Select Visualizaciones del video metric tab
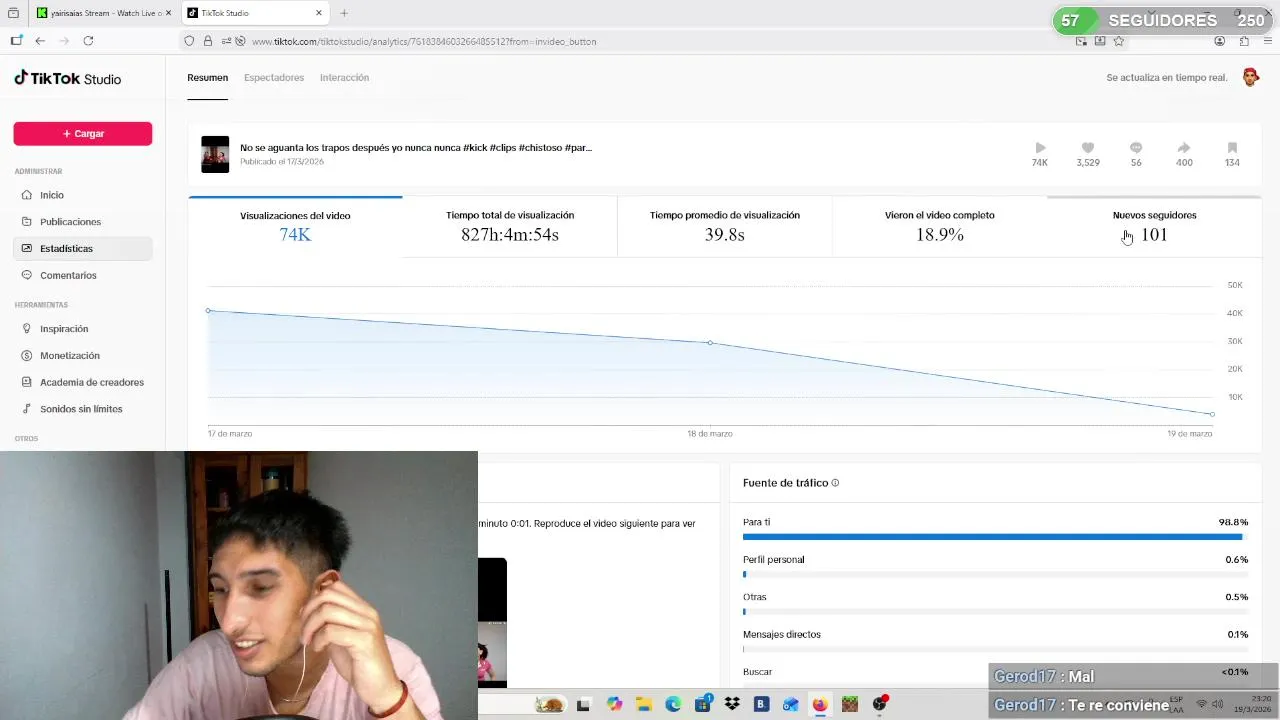Image resolution: width=1280 pixels, height=720 pixels. pyautogui.click(x=295, y=227)
